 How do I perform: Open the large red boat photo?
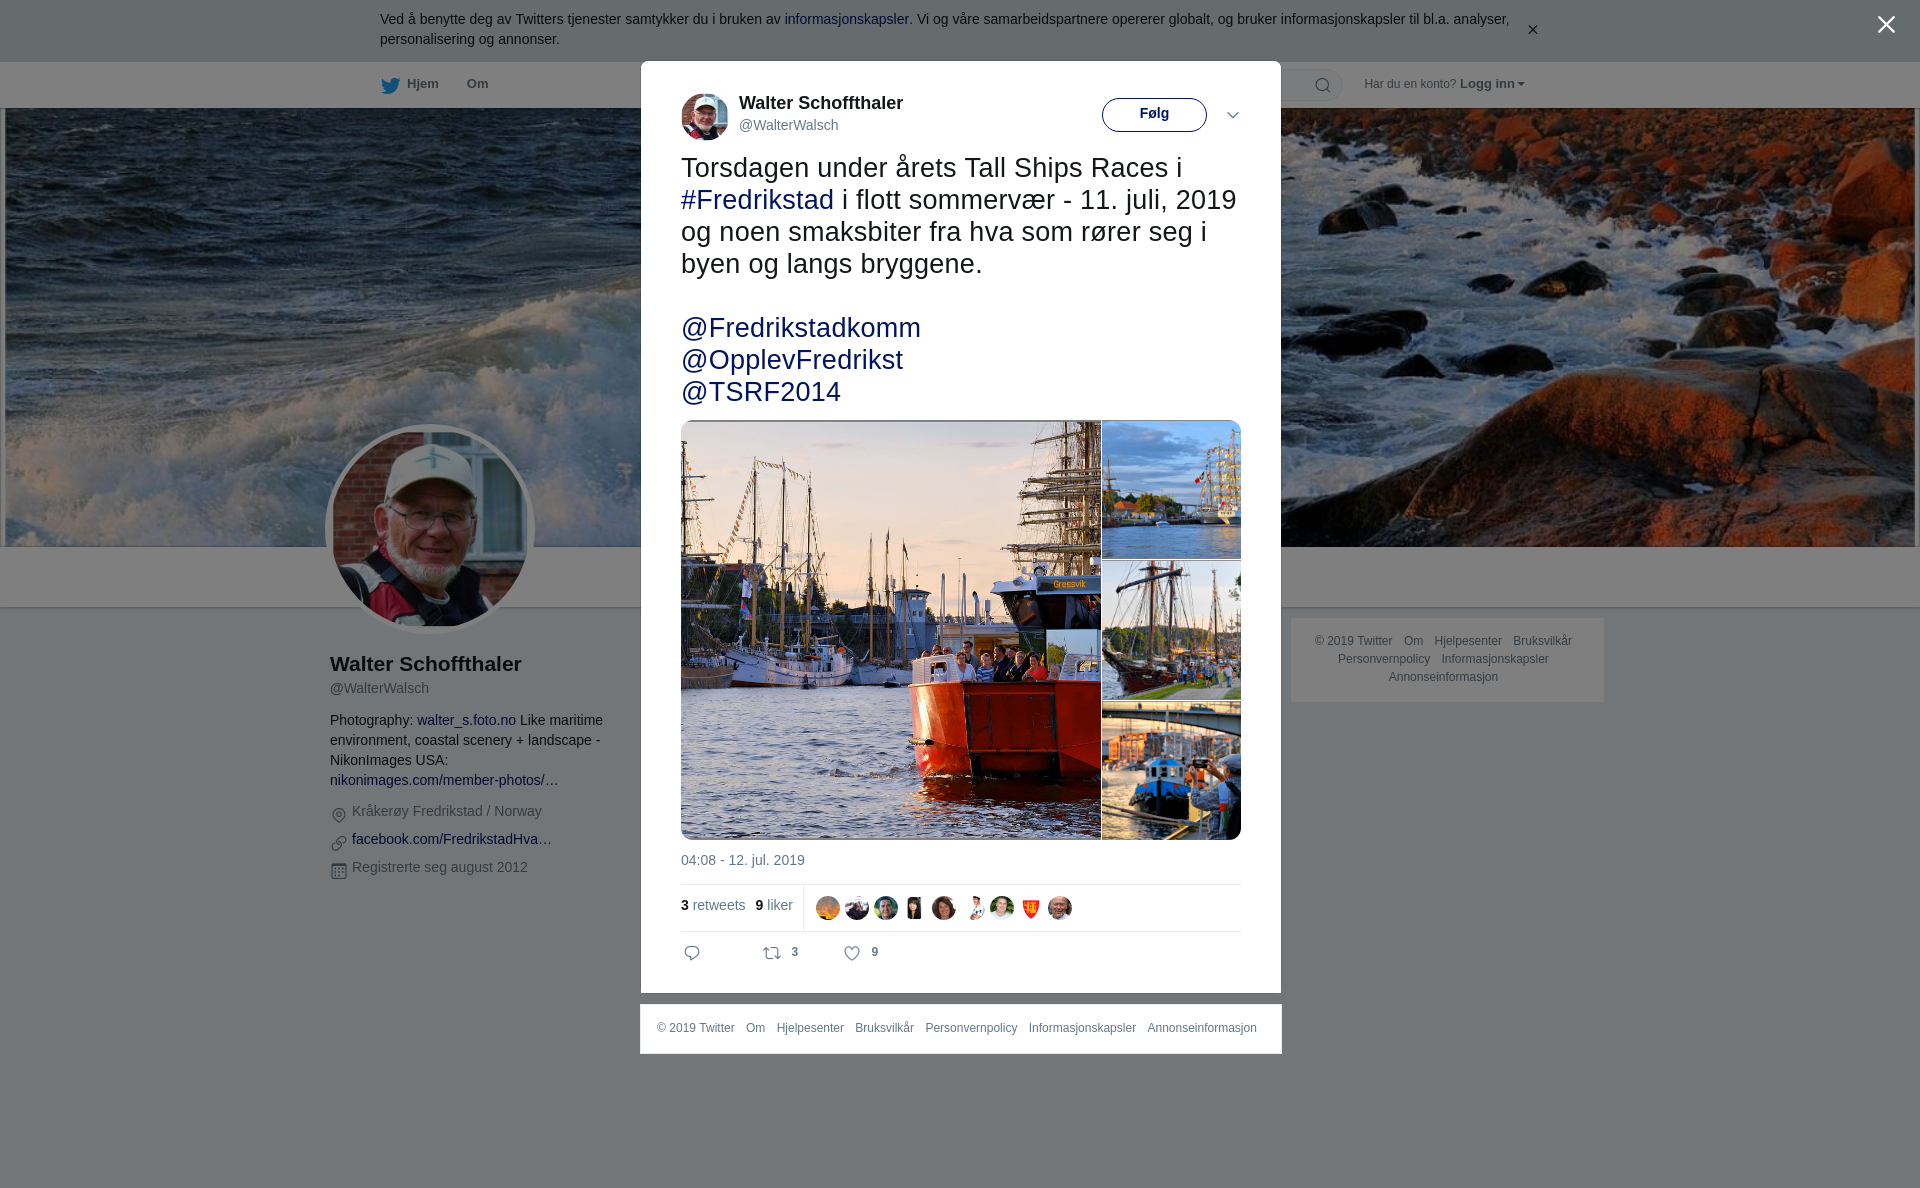tap(891, 630)
